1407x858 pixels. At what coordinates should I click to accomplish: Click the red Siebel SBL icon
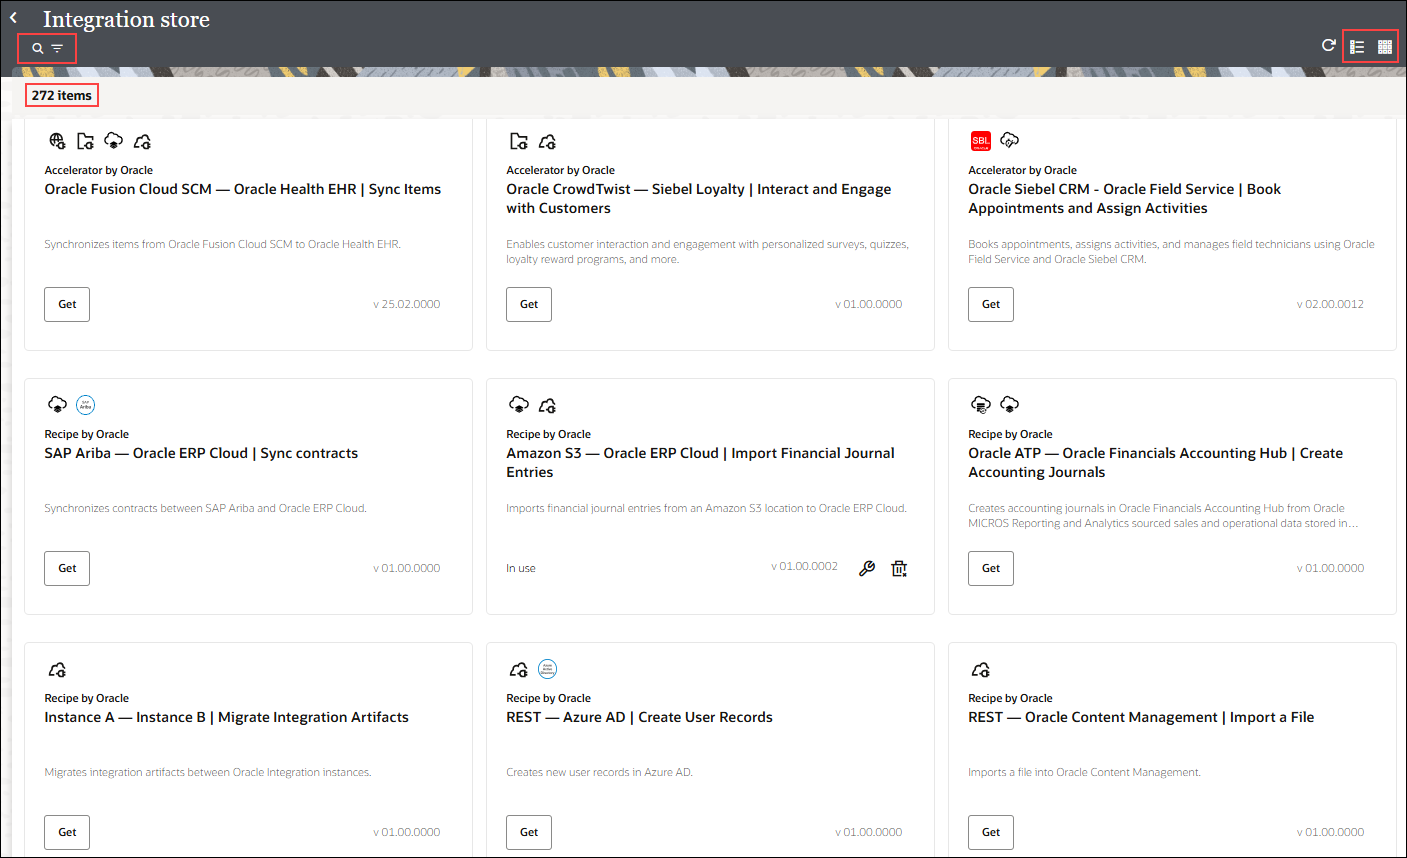point(980,140)
